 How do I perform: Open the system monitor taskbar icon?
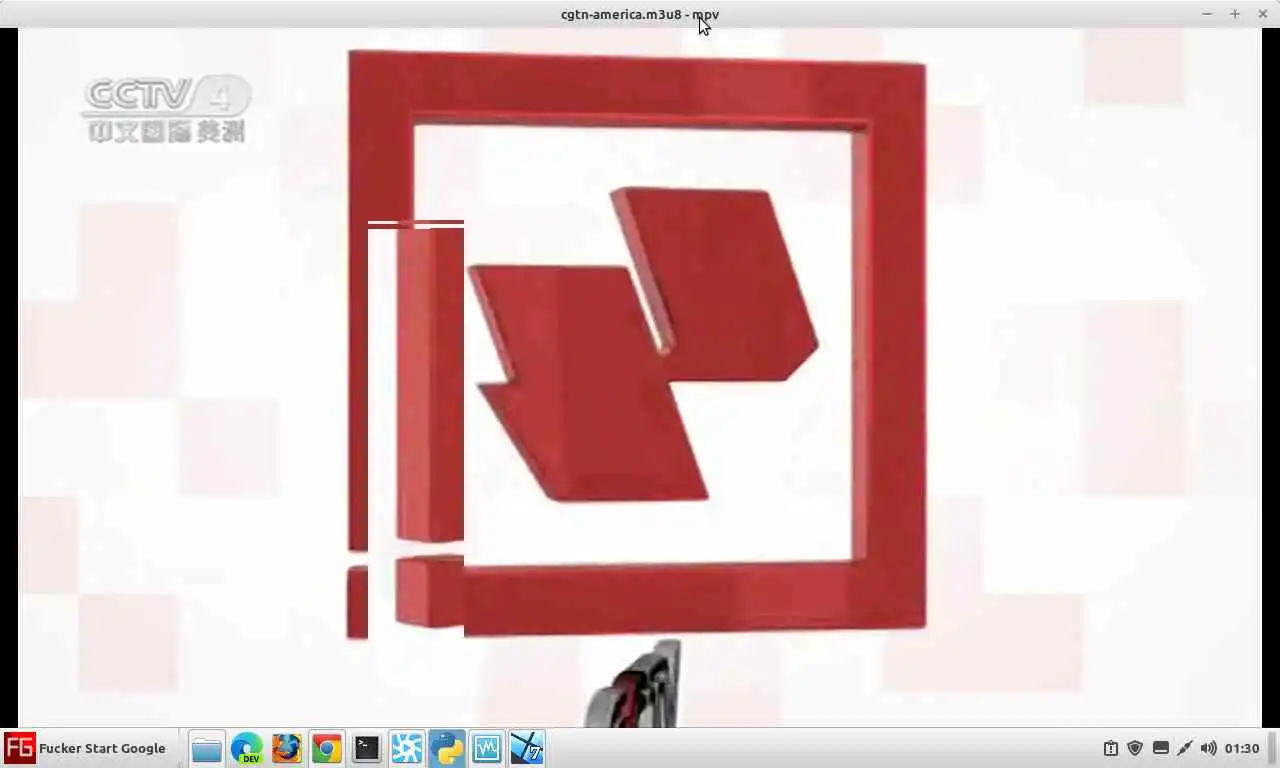click(487, 748)
